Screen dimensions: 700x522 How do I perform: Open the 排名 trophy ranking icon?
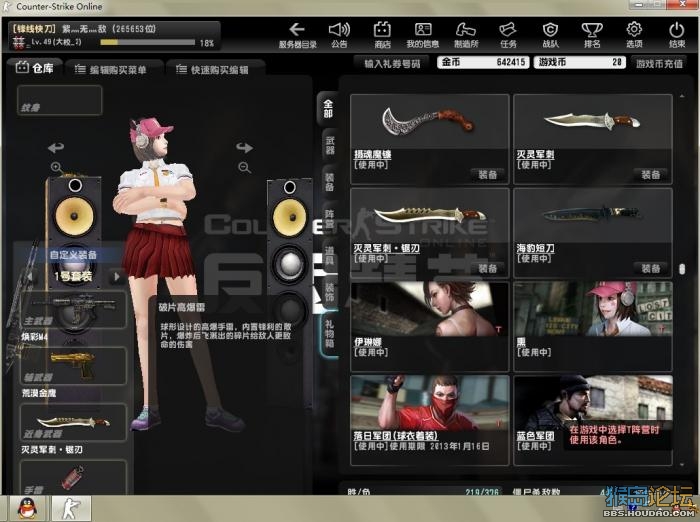pyautogui.click(x=592, y=35)
